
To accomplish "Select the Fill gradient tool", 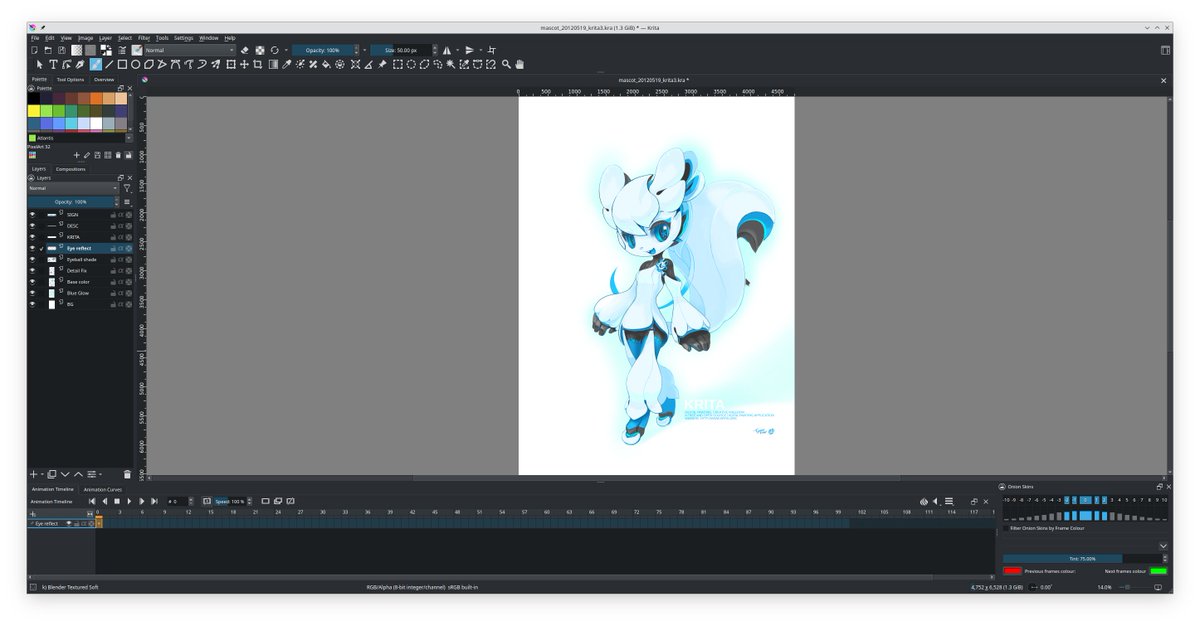I will click(x=274, y=63).
